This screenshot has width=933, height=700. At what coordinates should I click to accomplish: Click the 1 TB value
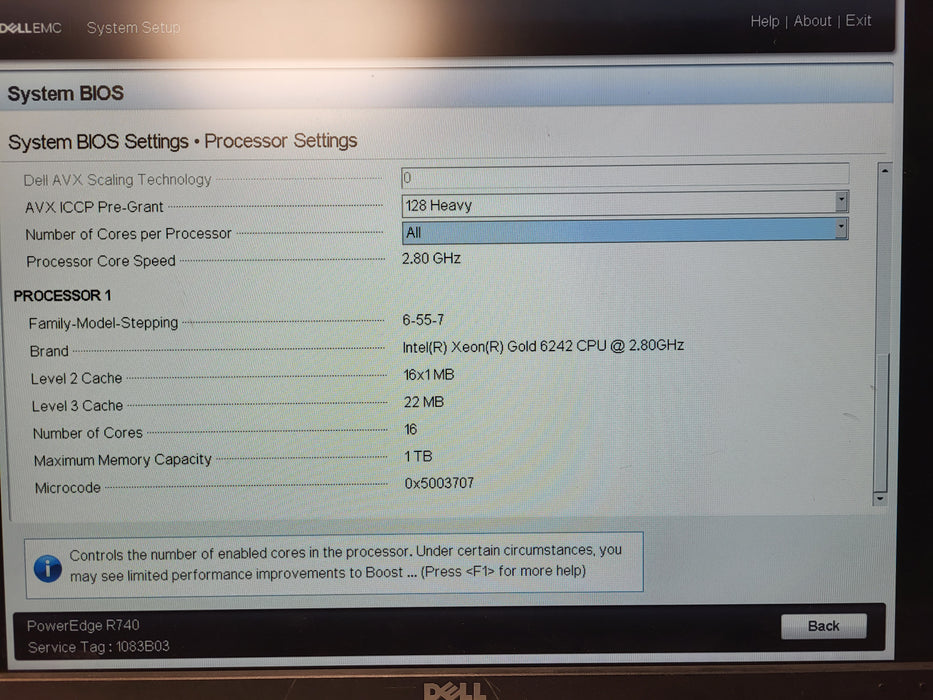point(418,457)
